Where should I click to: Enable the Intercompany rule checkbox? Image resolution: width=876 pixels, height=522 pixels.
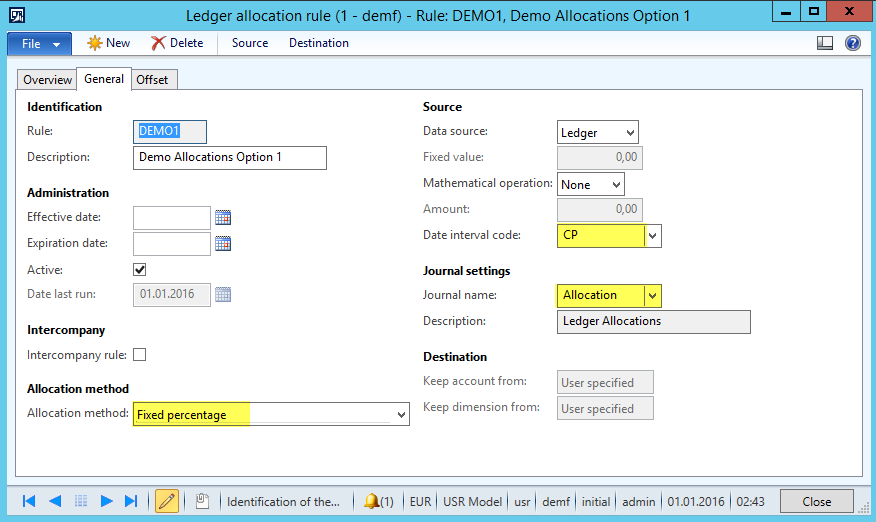pyautogui.click(x=140, y=354)
